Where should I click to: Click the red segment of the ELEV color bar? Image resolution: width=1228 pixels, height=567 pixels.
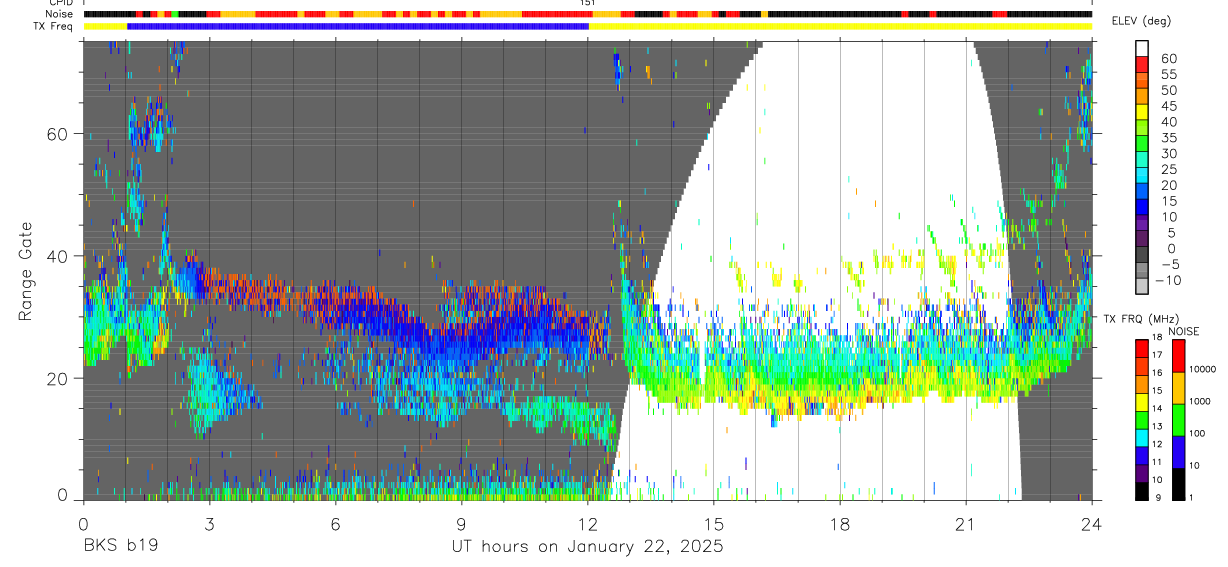click(x=1142, y=61)
